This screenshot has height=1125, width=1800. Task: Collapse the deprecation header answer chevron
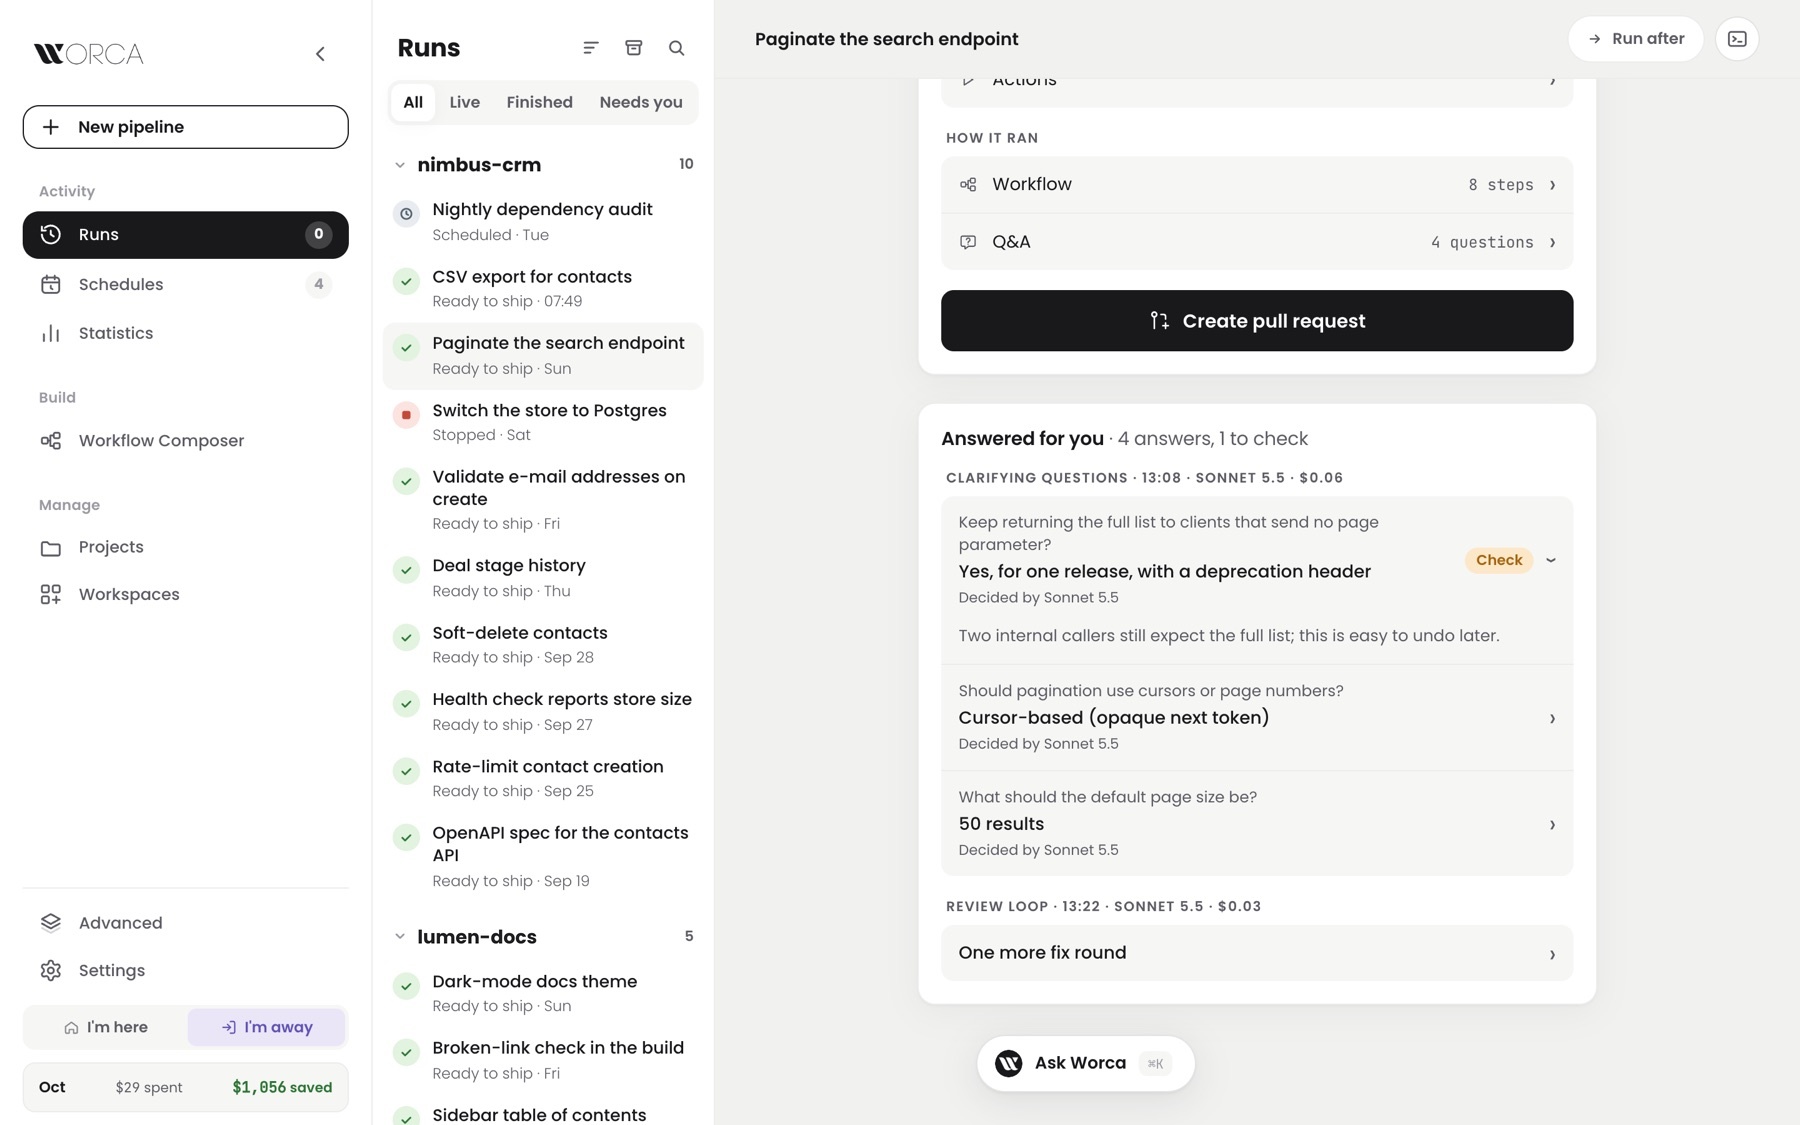click(x=1551, y=561)
